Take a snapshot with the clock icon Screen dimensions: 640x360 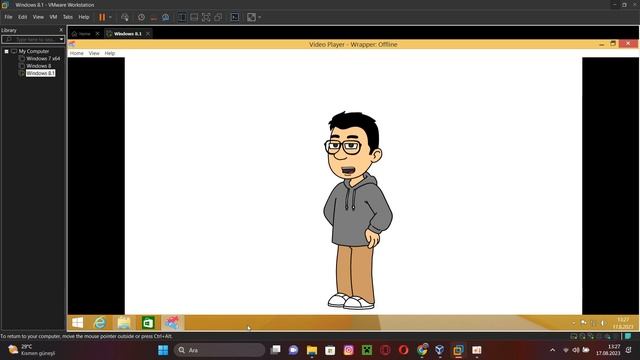141,17
